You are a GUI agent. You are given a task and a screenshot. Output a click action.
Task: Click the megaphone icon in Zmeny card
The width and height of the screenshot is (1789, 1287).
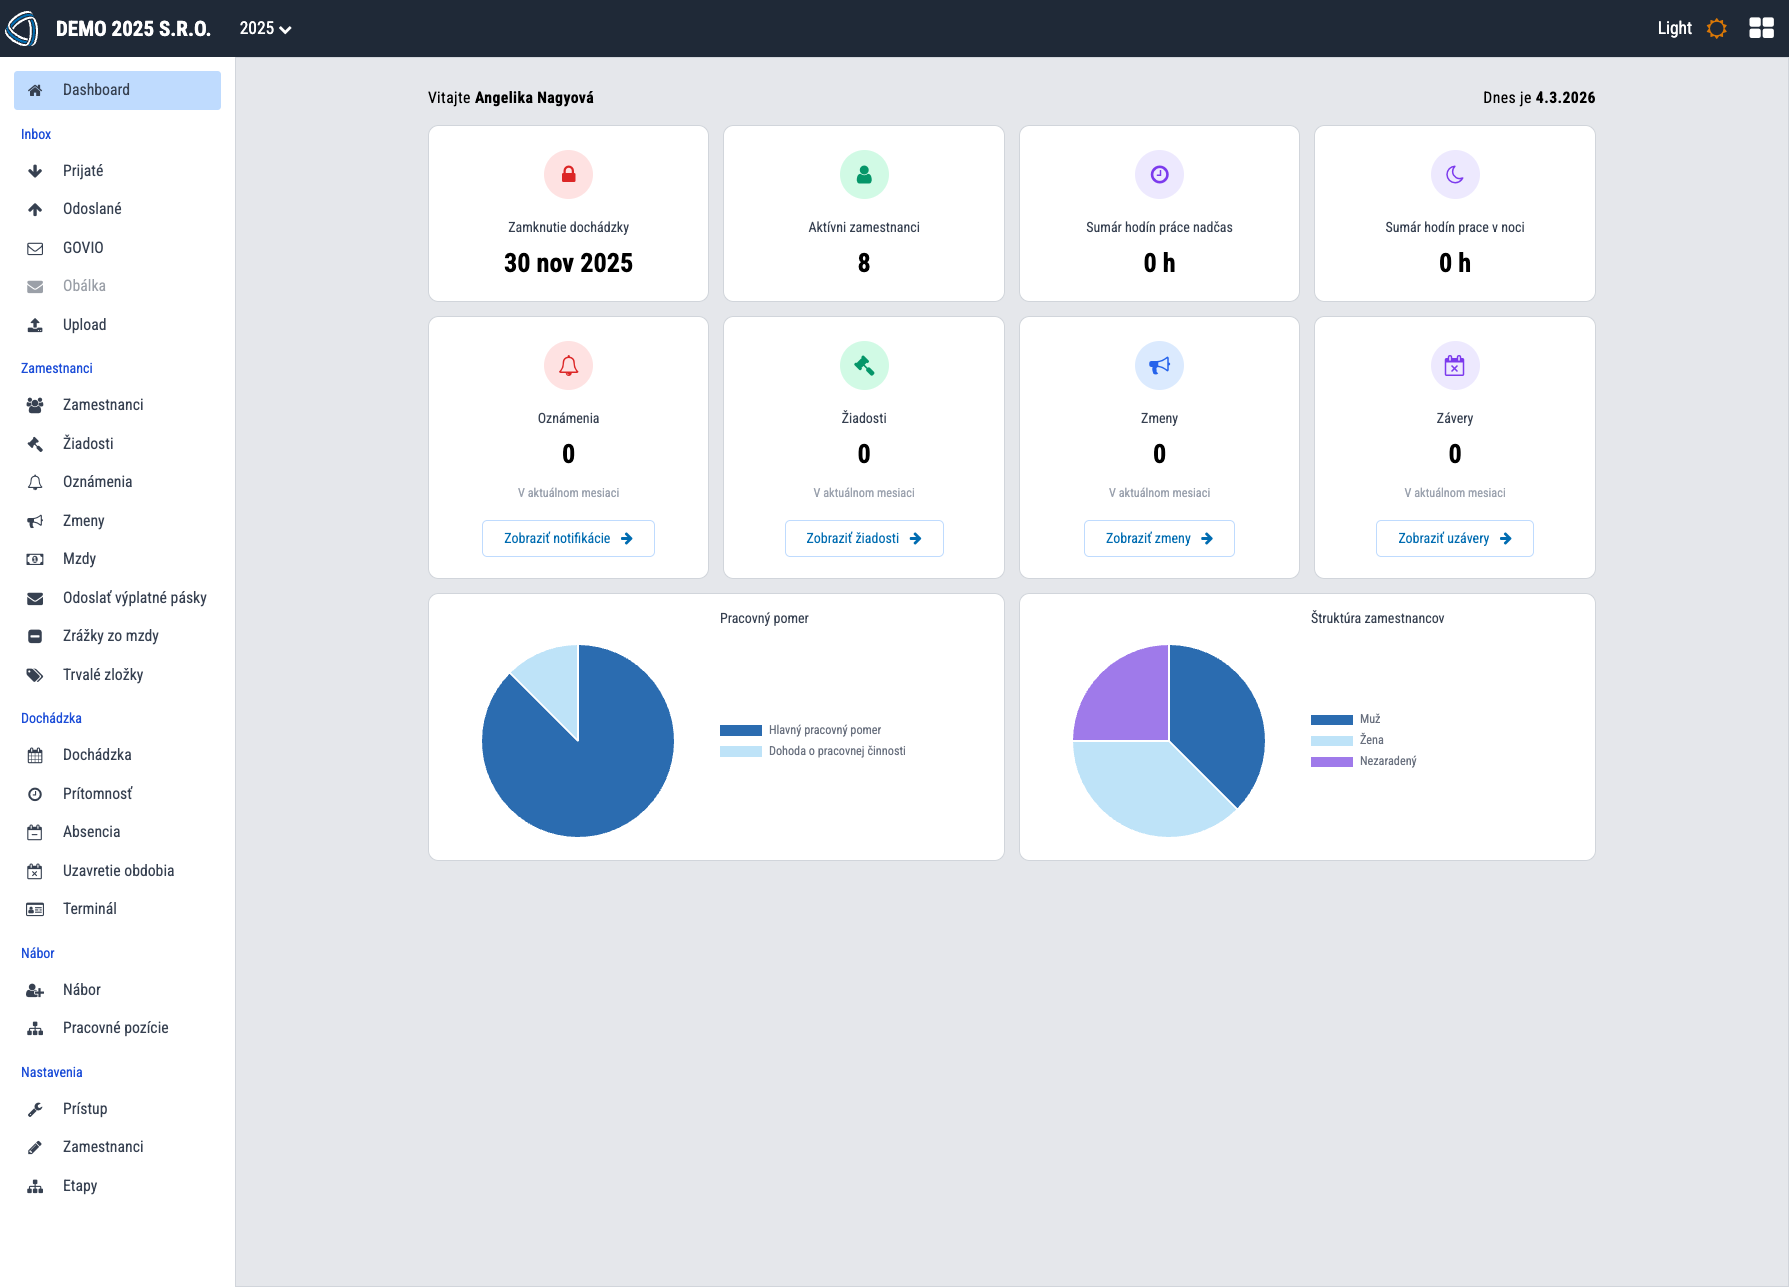[x=1159, y=366]
